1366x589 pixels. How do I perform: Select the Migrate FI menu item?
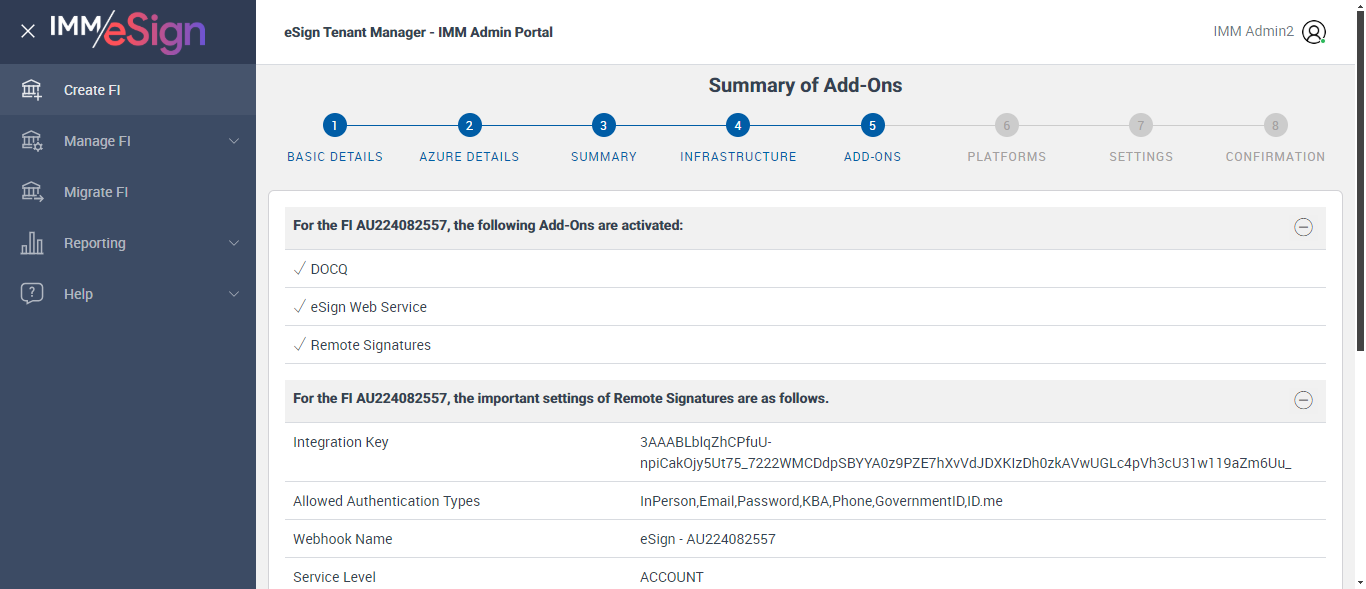pos(96,192)
